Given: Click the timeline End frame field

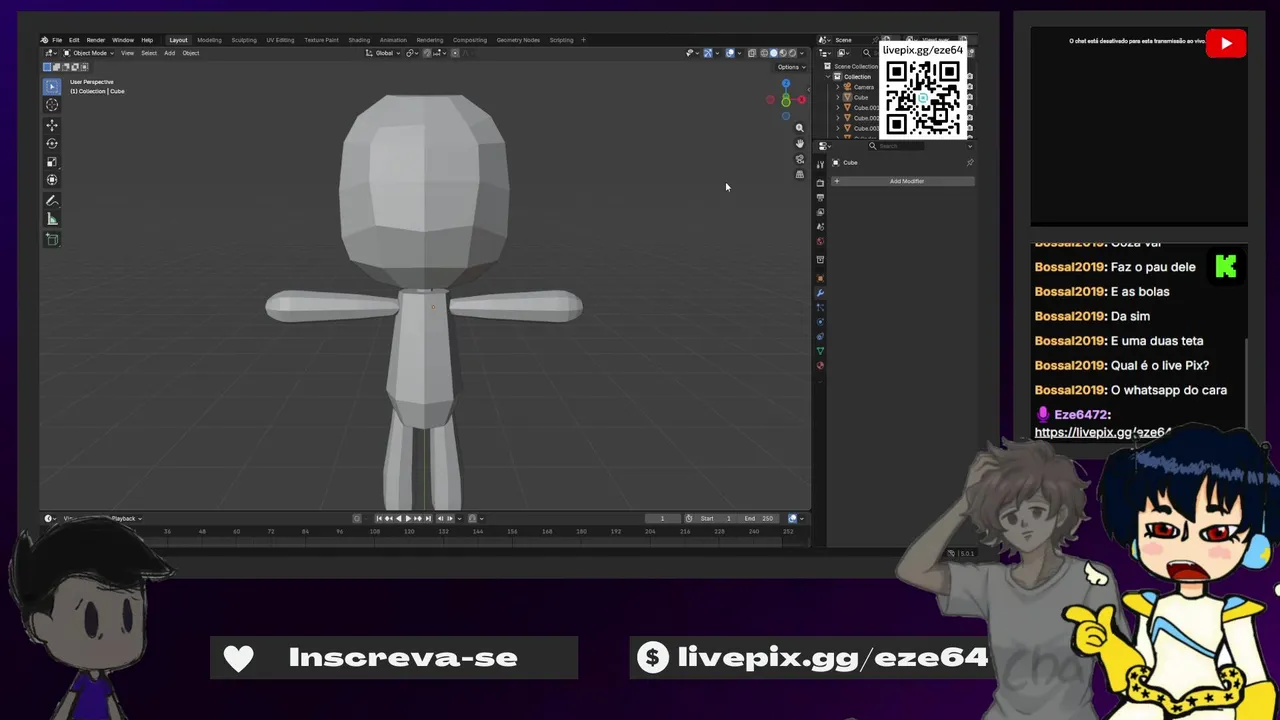Looking at the screenshot, I should point(759,518).
